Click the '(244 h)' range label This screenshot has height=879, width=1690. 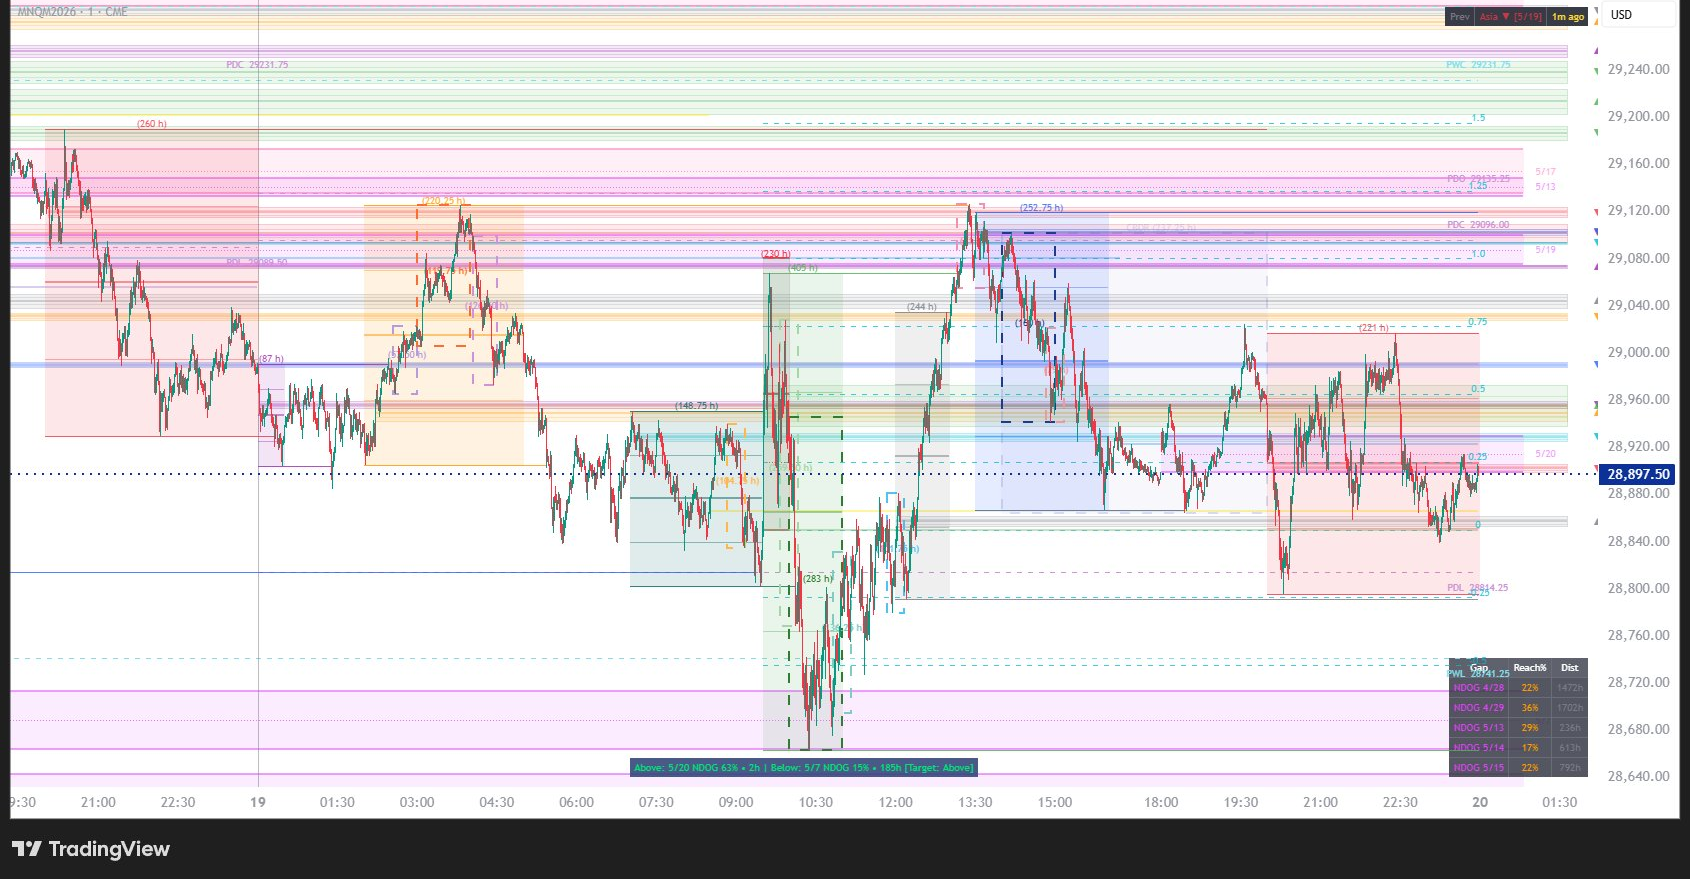[x=922, y=307]
